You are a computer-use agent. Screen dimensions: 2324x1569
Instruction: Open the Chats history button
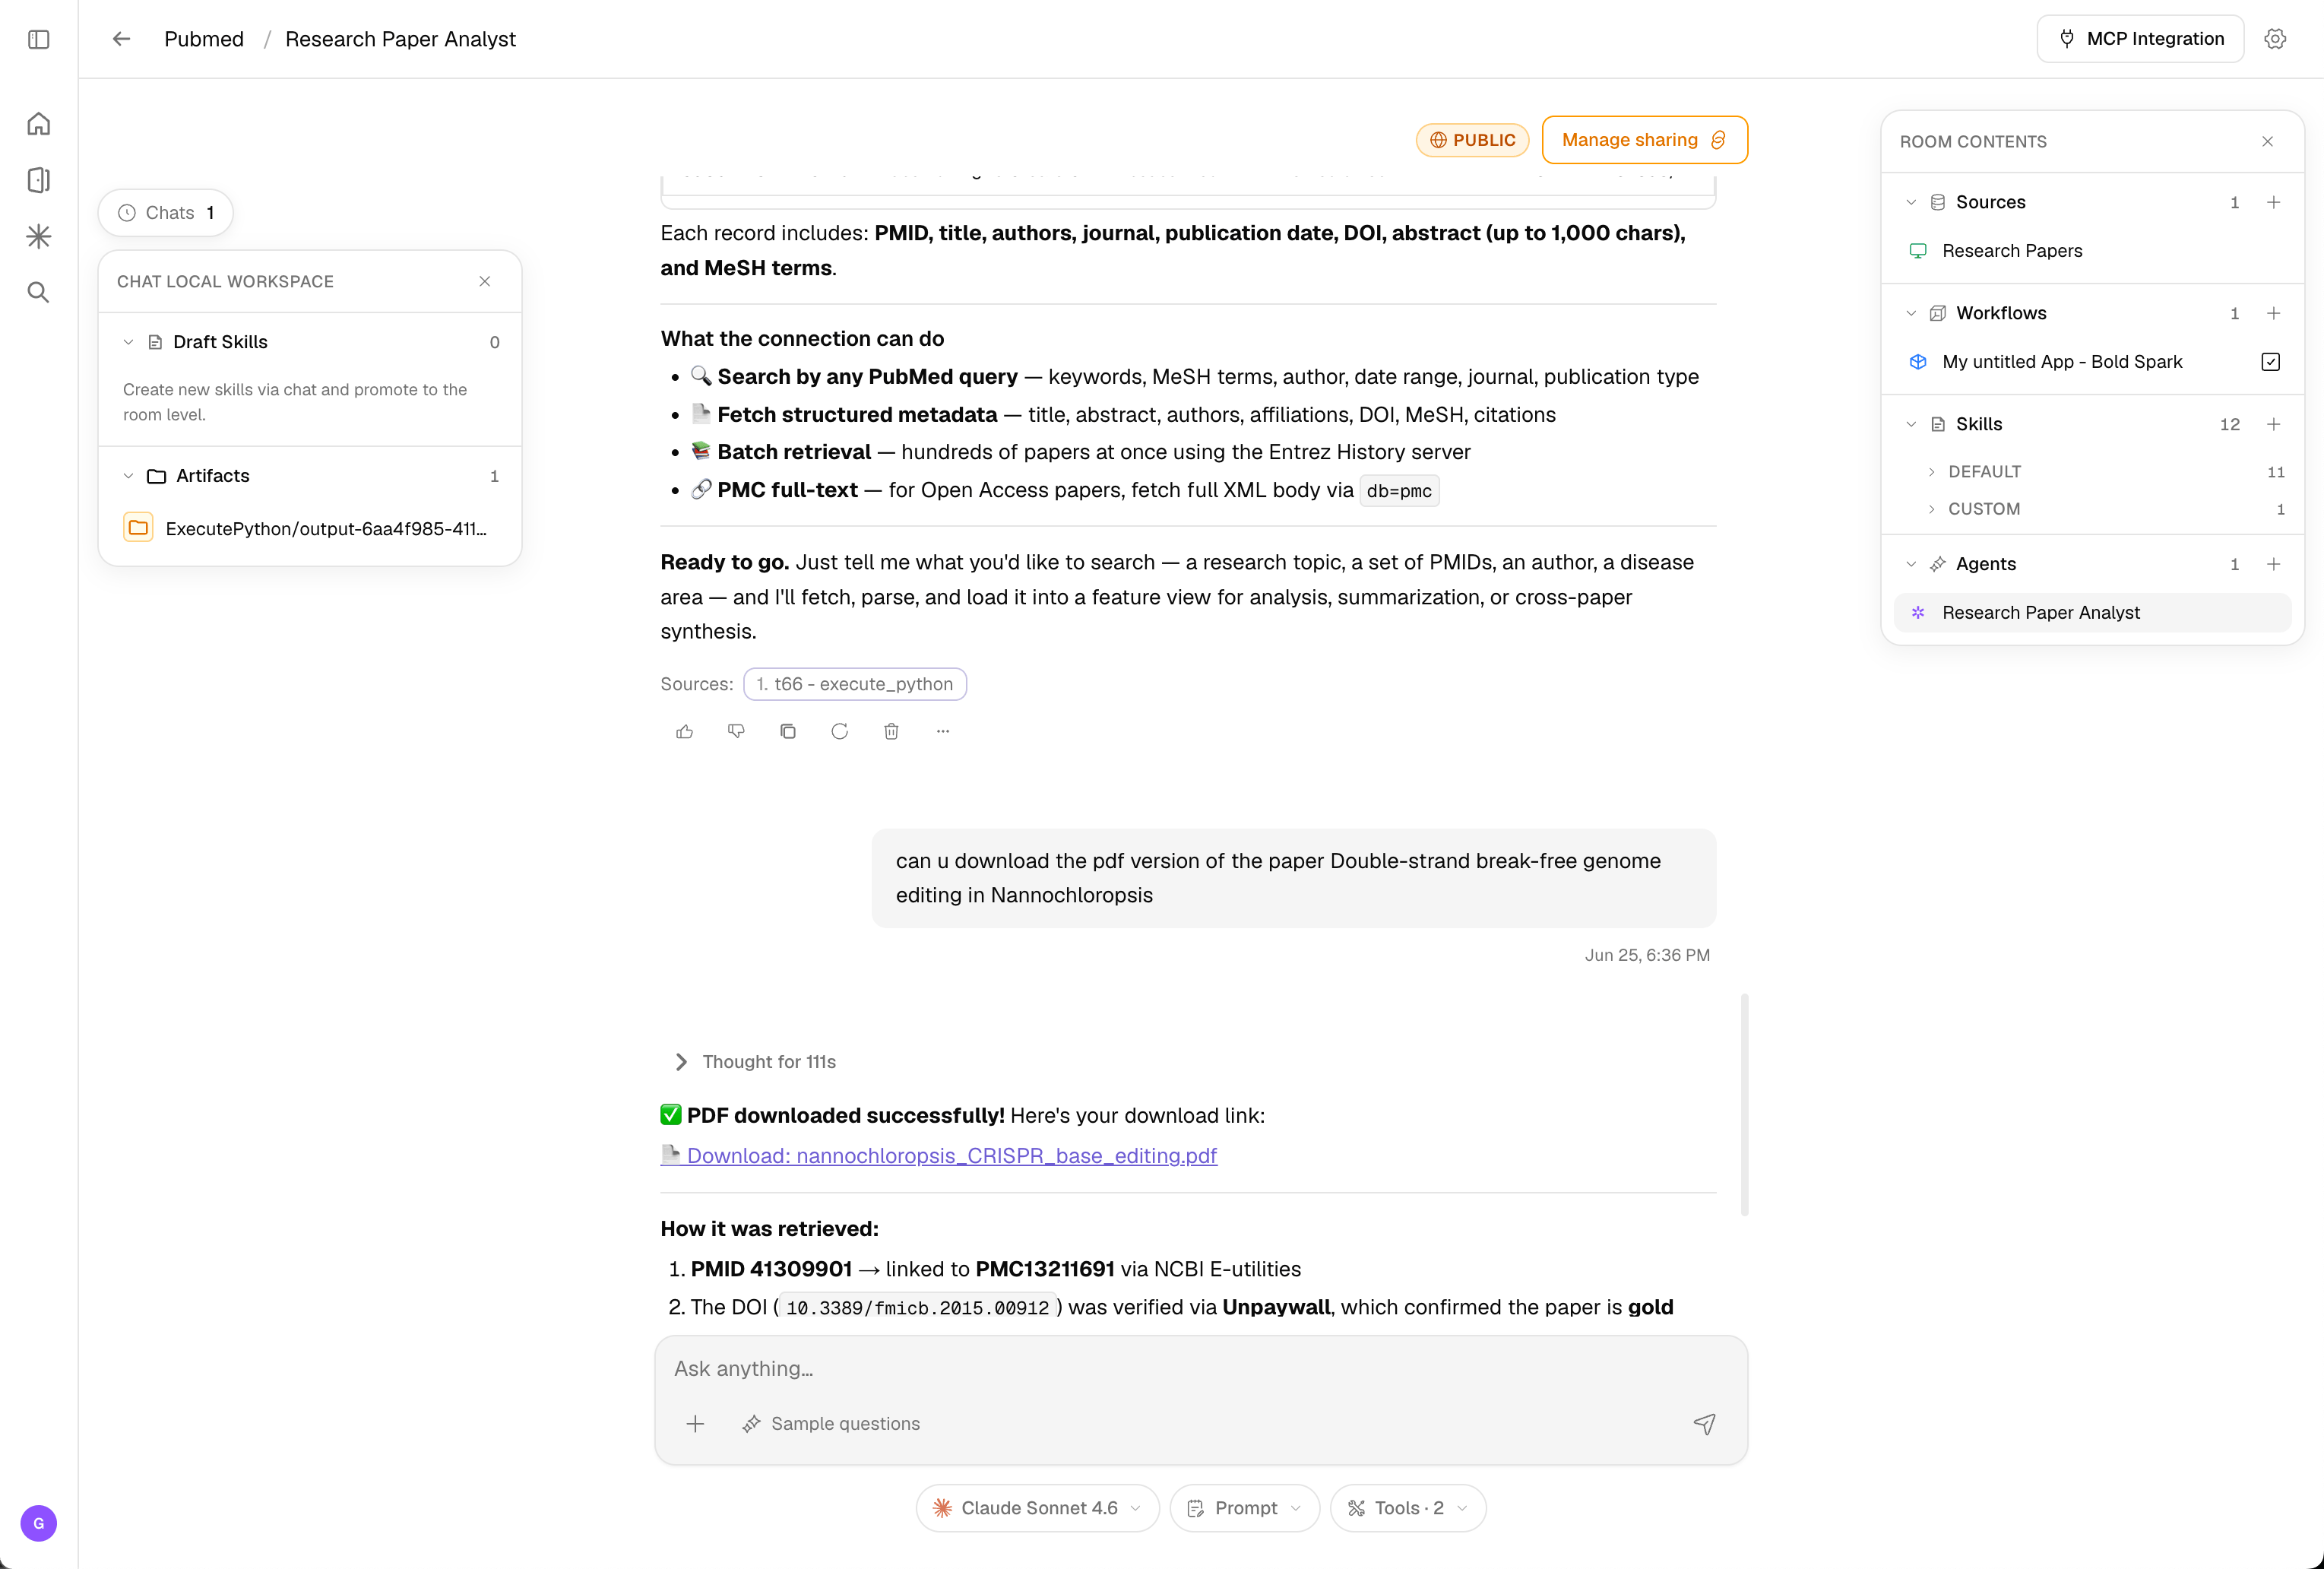point(166,213)
